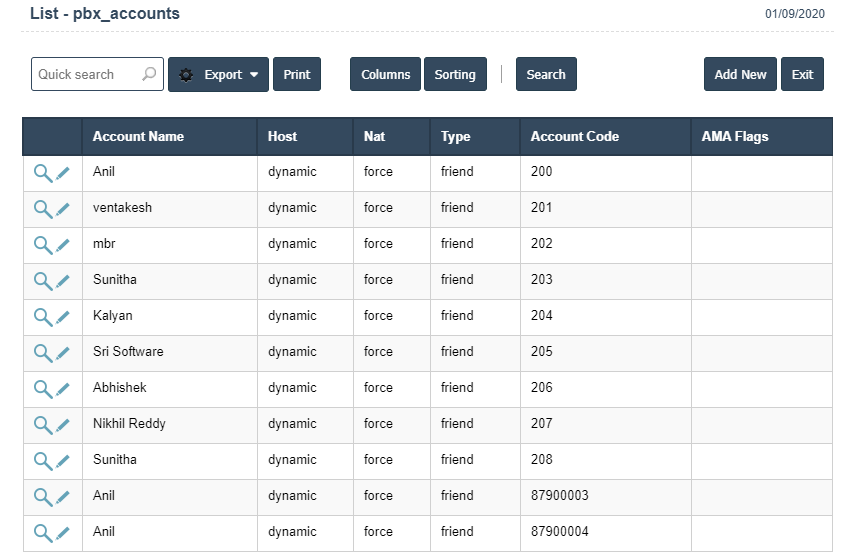View details of mbr account
Screen dimensions: 852x555
(43, 245)
